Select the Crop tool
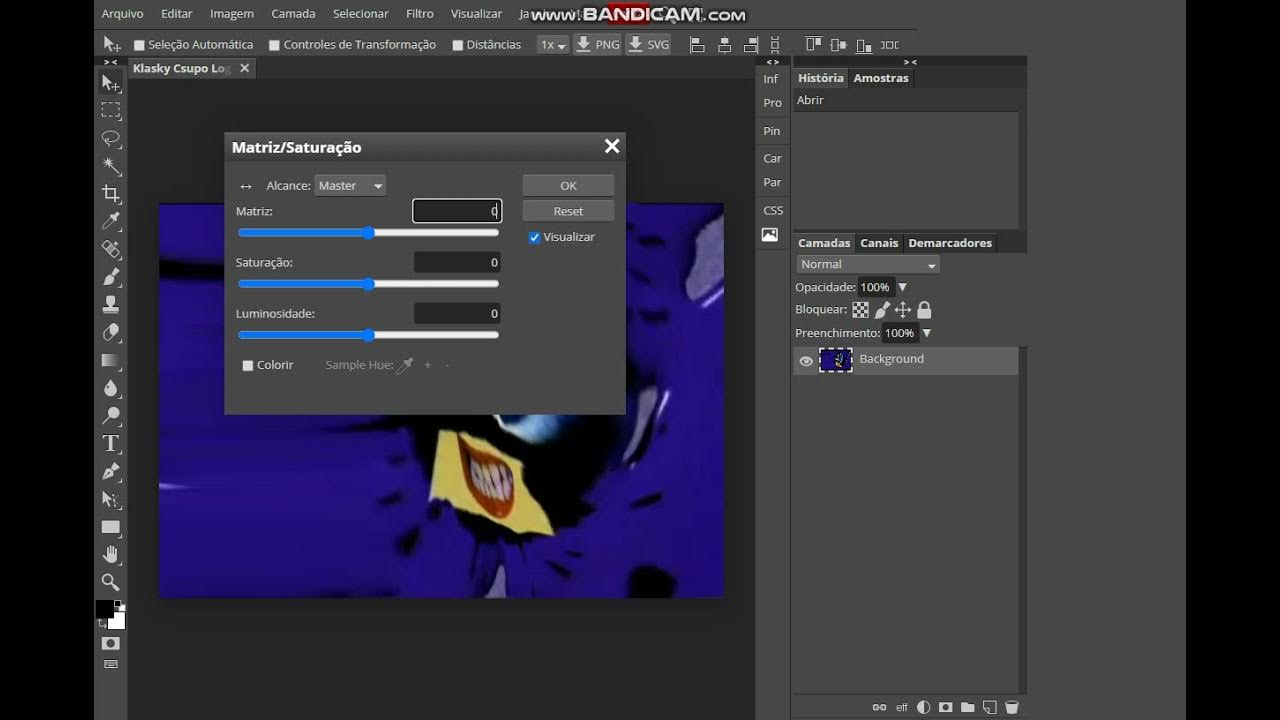Screen dimensions: 1280x720 111,193
